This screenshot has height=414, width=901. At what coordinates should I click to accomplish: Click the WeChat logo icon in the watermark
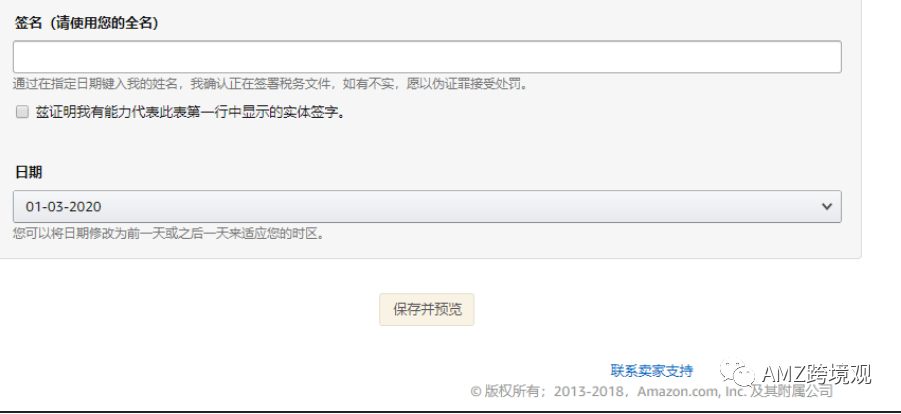point(737,373)
